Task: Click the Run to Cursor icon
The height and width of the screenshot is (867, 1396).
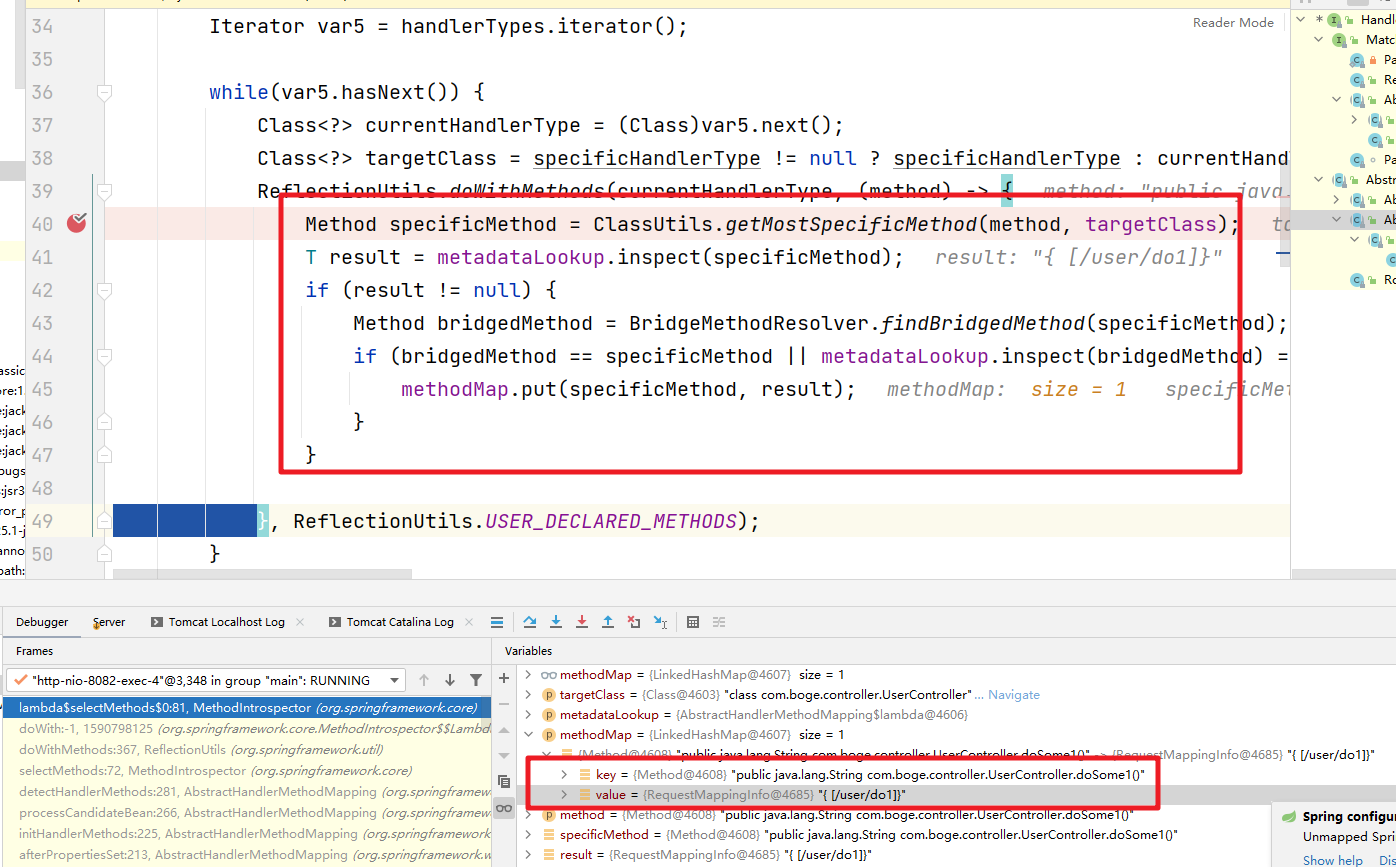Action: (660, 622)
